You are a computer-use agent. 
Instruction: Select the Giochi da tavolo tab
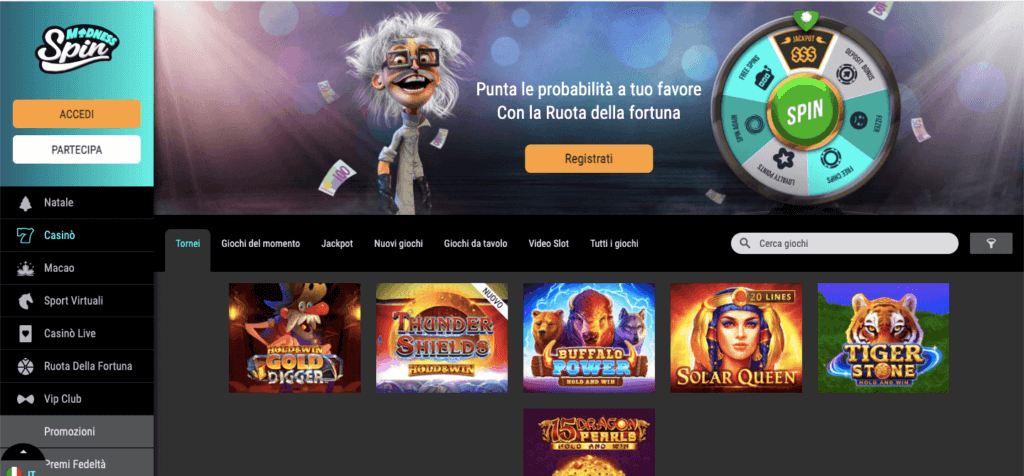click(475, 244)
